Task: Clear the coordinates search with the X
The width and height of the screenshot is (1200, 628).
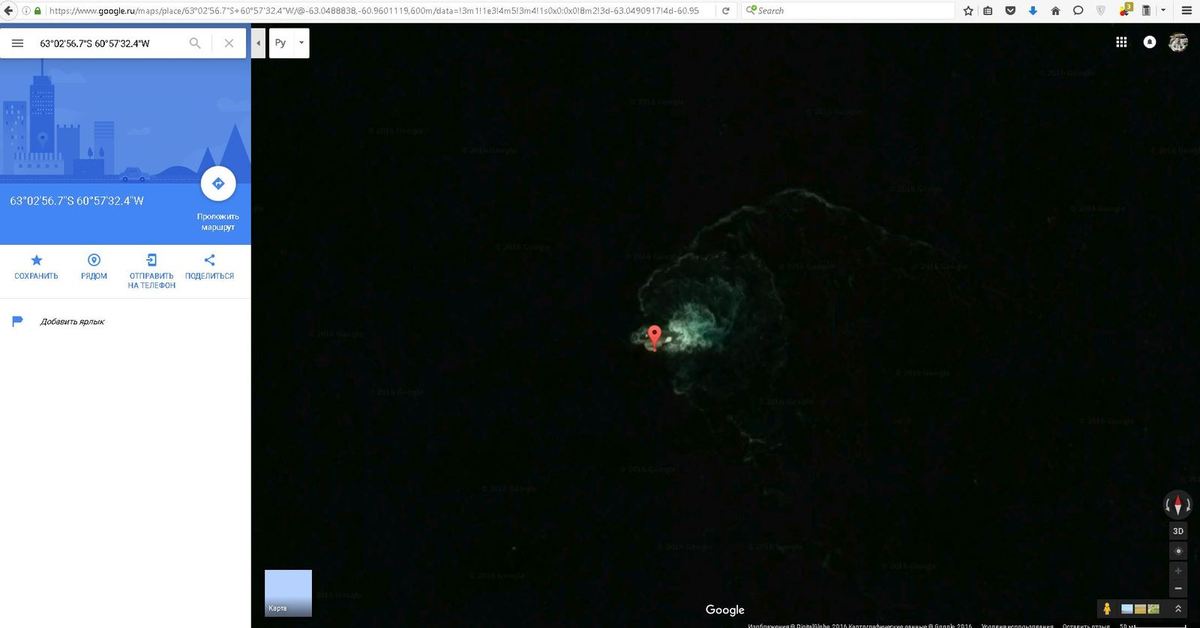Action: click(229, 44)
